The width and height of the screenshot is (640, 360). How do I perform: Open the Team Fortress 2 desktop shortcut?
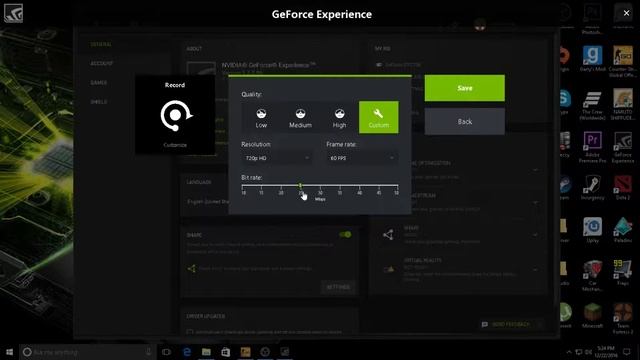622,318
